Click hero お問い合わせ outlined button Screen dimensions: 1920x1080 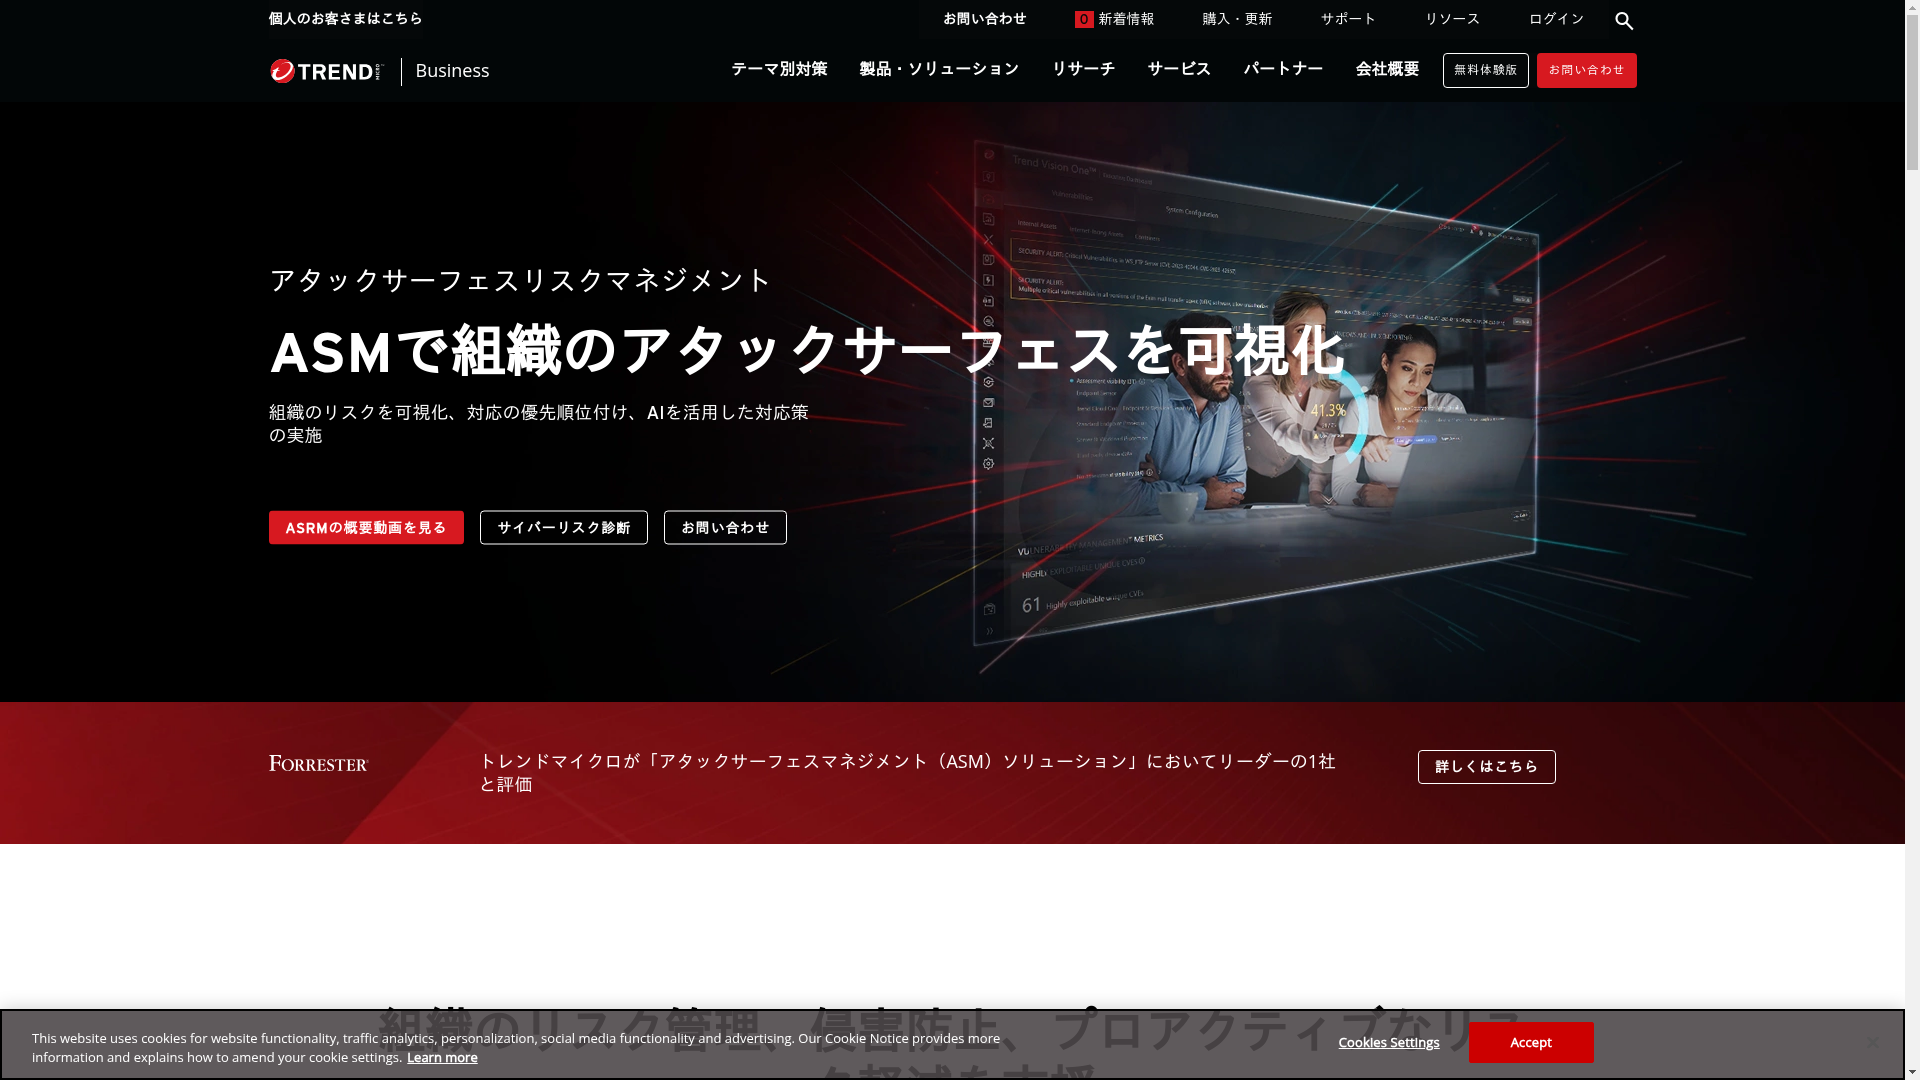click(x=725, y=528)
